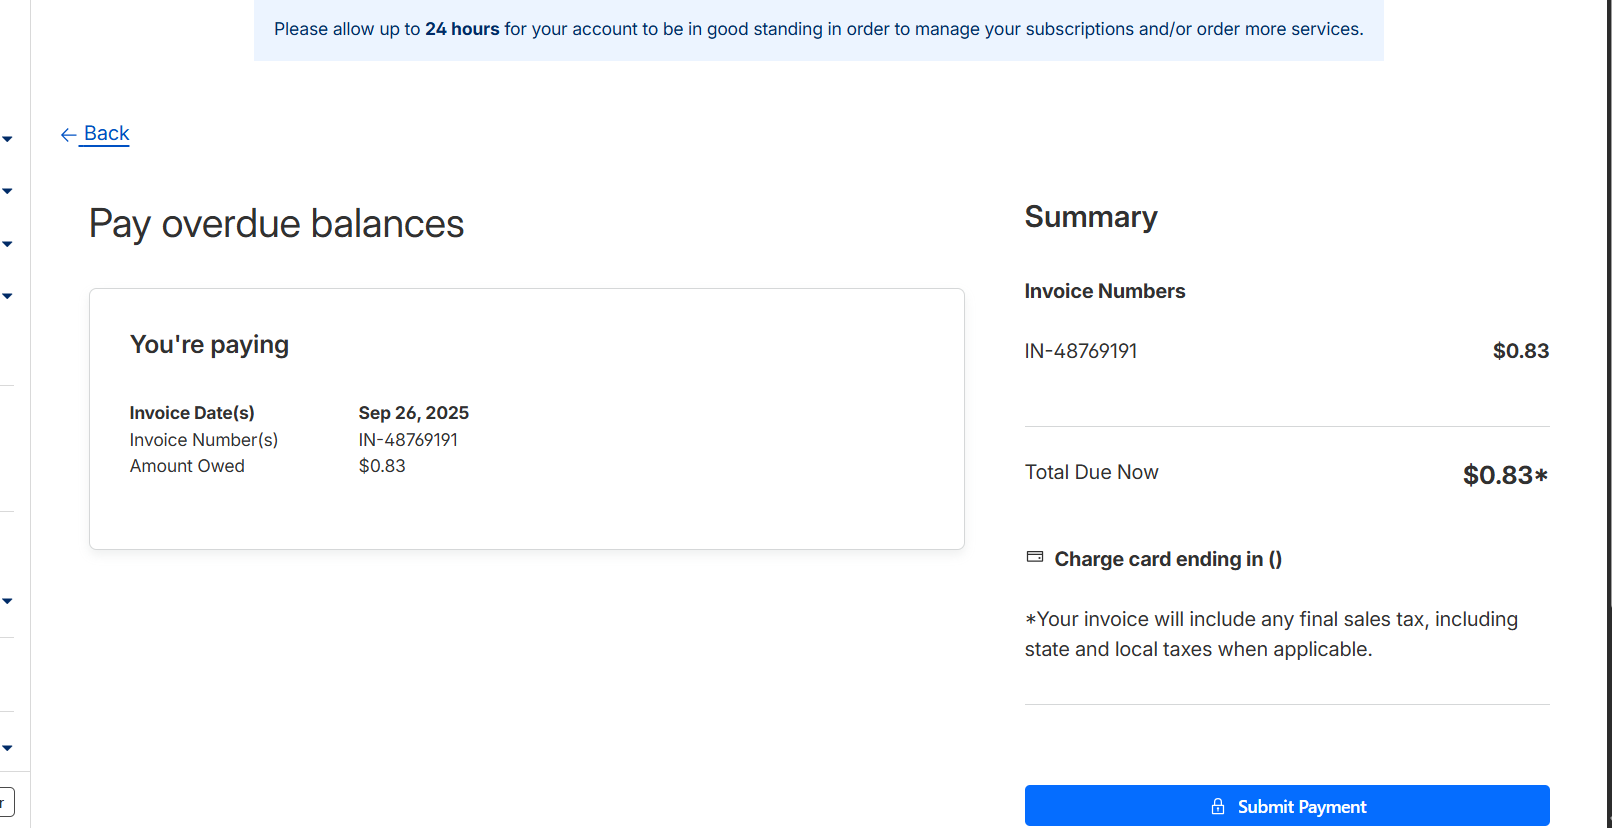The image size is (1612, 828).
Task: Expand the fifth sidebar dropdown caret
Action: coord(7,601)
